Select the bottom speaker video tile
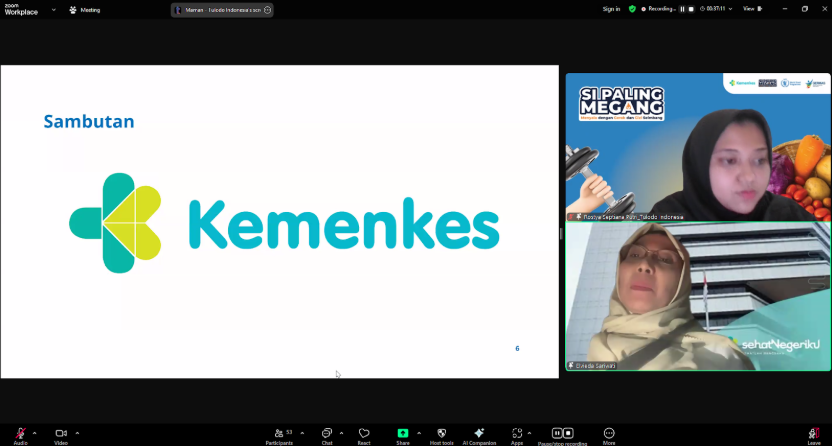Screen dimensions: 832x446 (698, 296)
